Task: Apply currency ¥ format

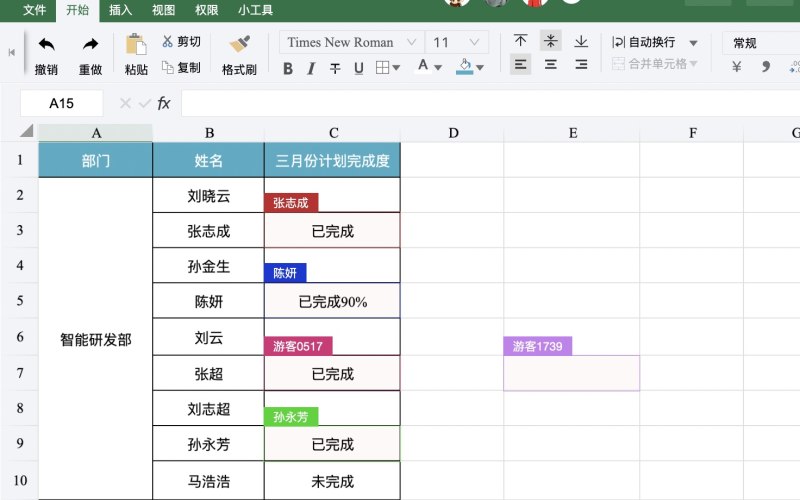Action: [x=736, y=66]
